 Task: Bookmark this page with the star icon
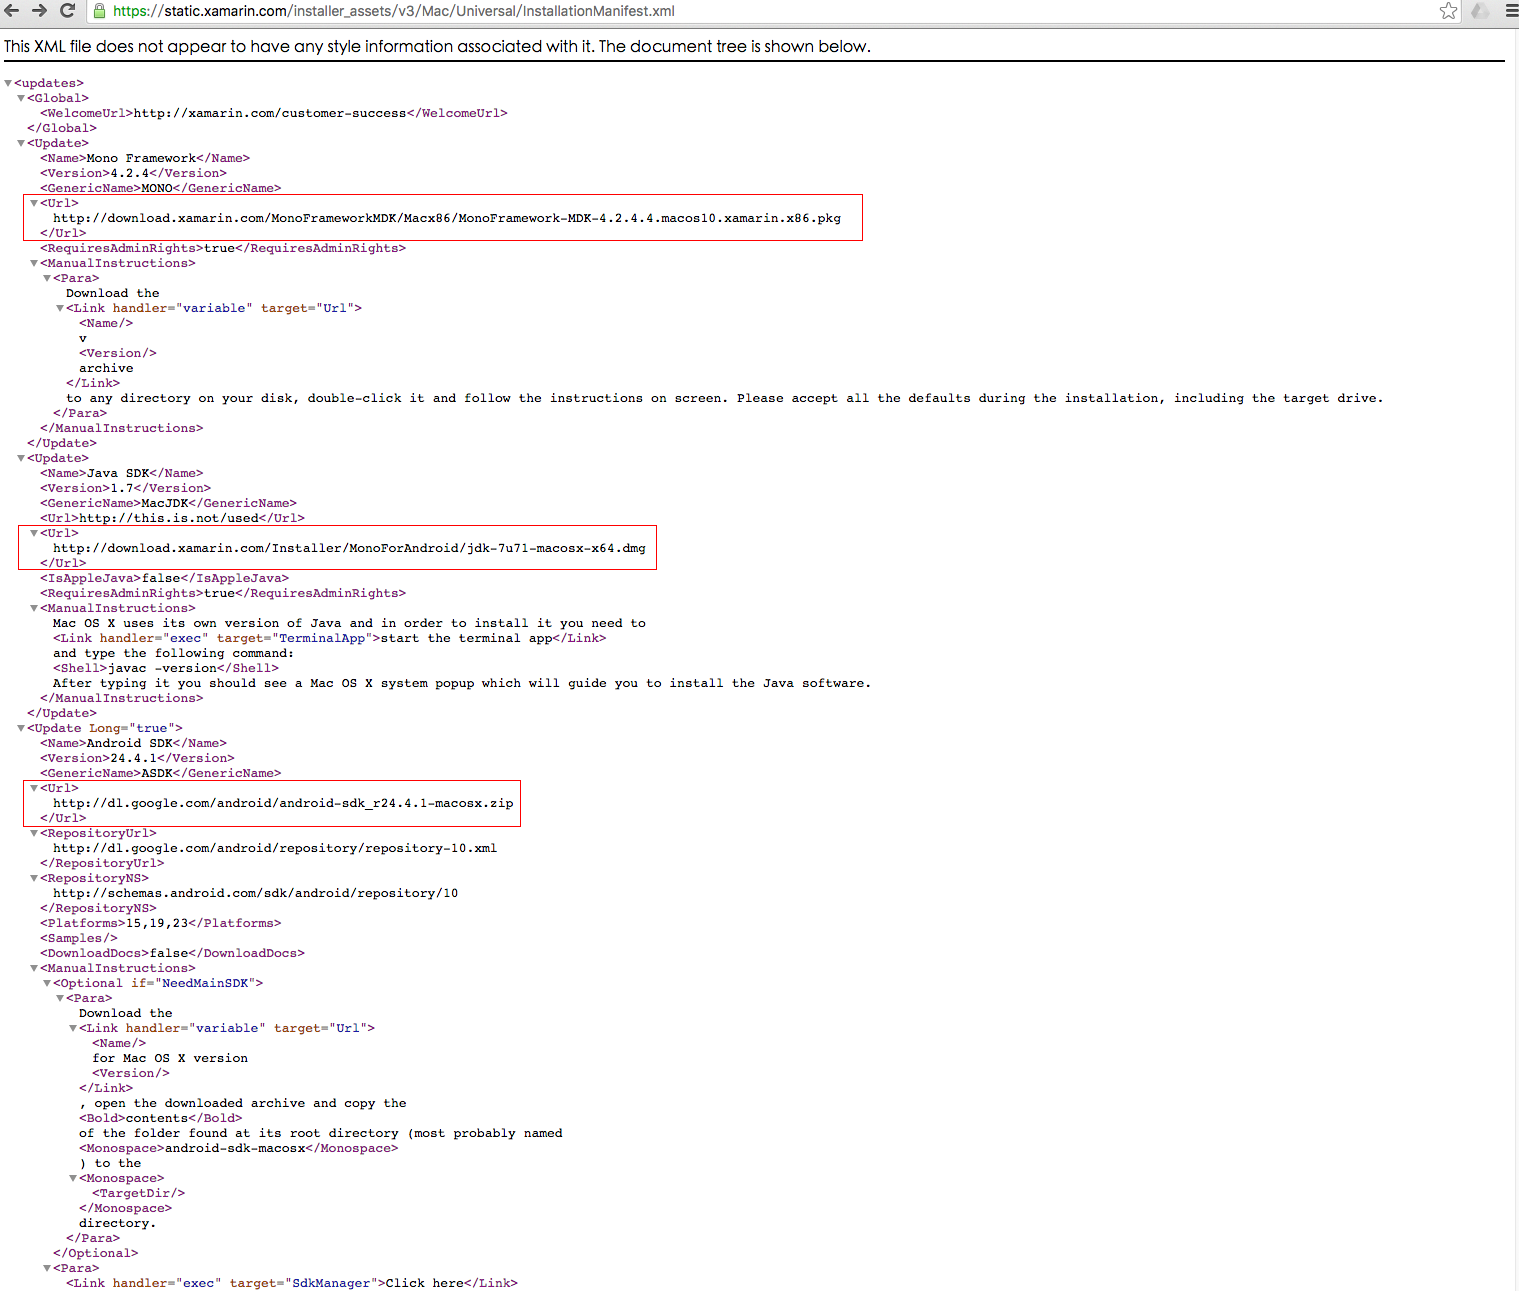click(x=1448, y=11)
